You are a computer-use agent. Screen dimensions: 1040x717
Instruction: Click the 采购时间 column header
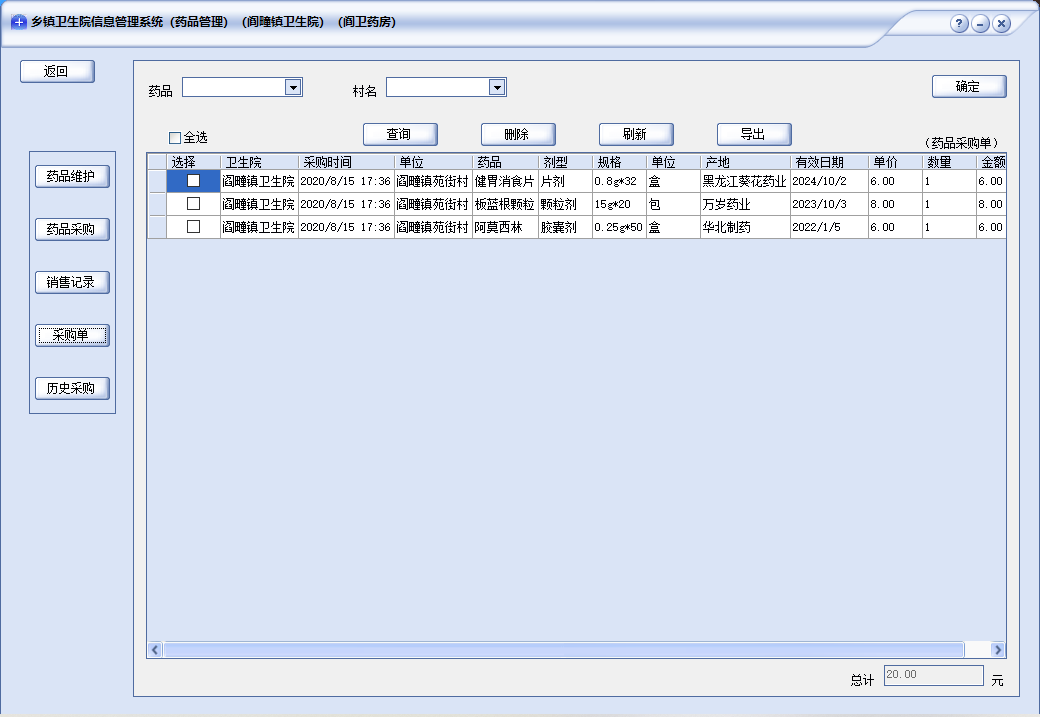[x=346, y=162]
